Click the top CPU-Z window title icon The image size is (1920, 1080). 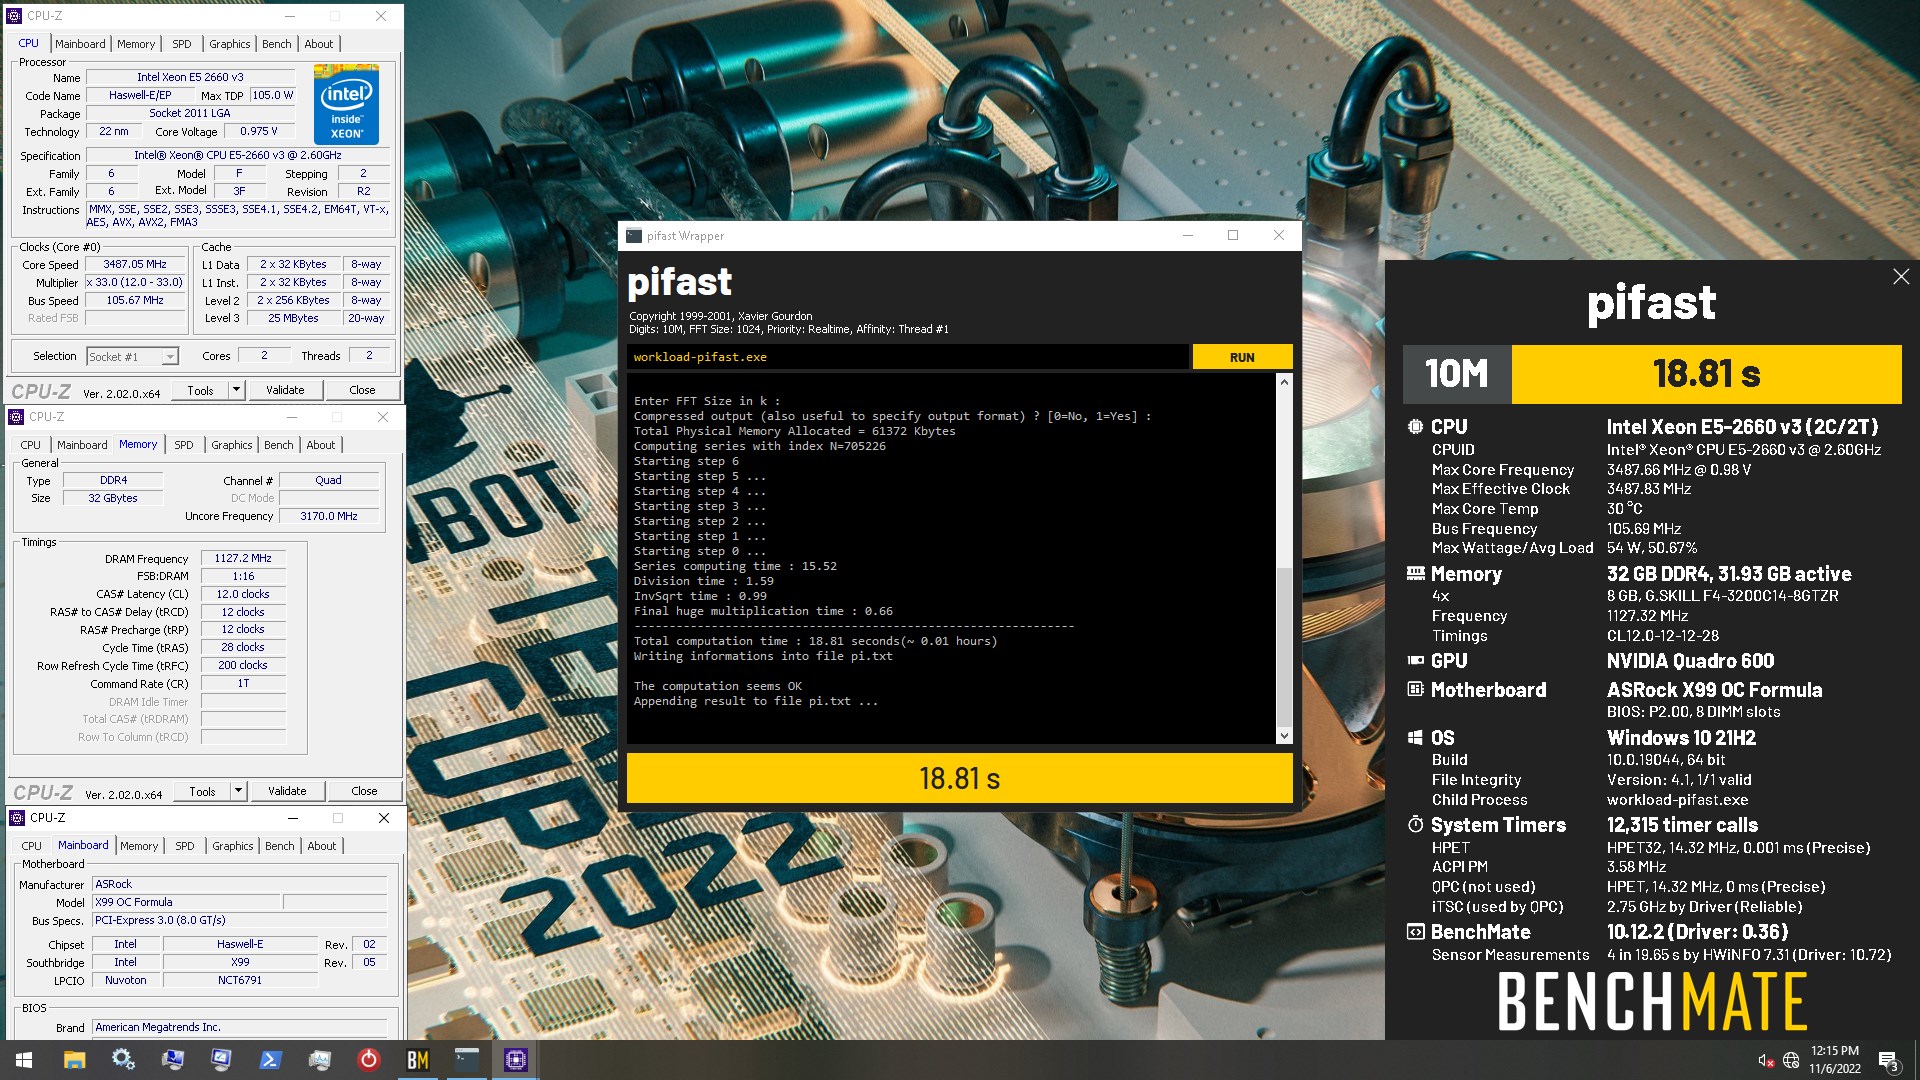(x=14, y=16)
